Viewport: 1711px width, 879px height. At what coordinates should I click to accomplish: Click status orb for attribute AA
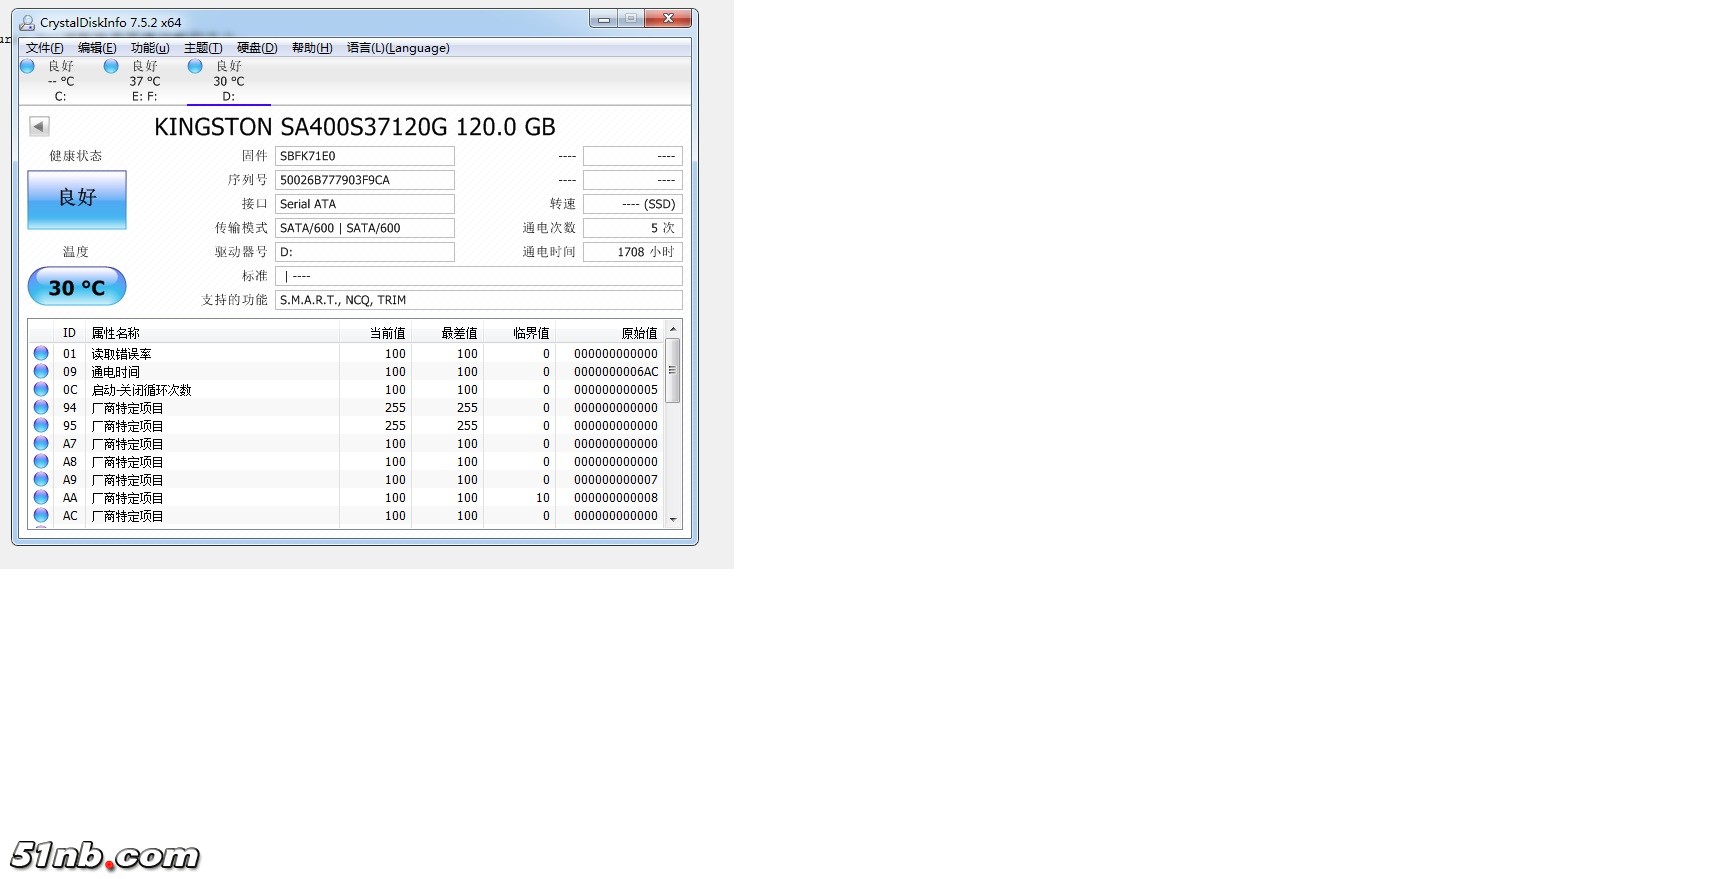click(41, 497)
